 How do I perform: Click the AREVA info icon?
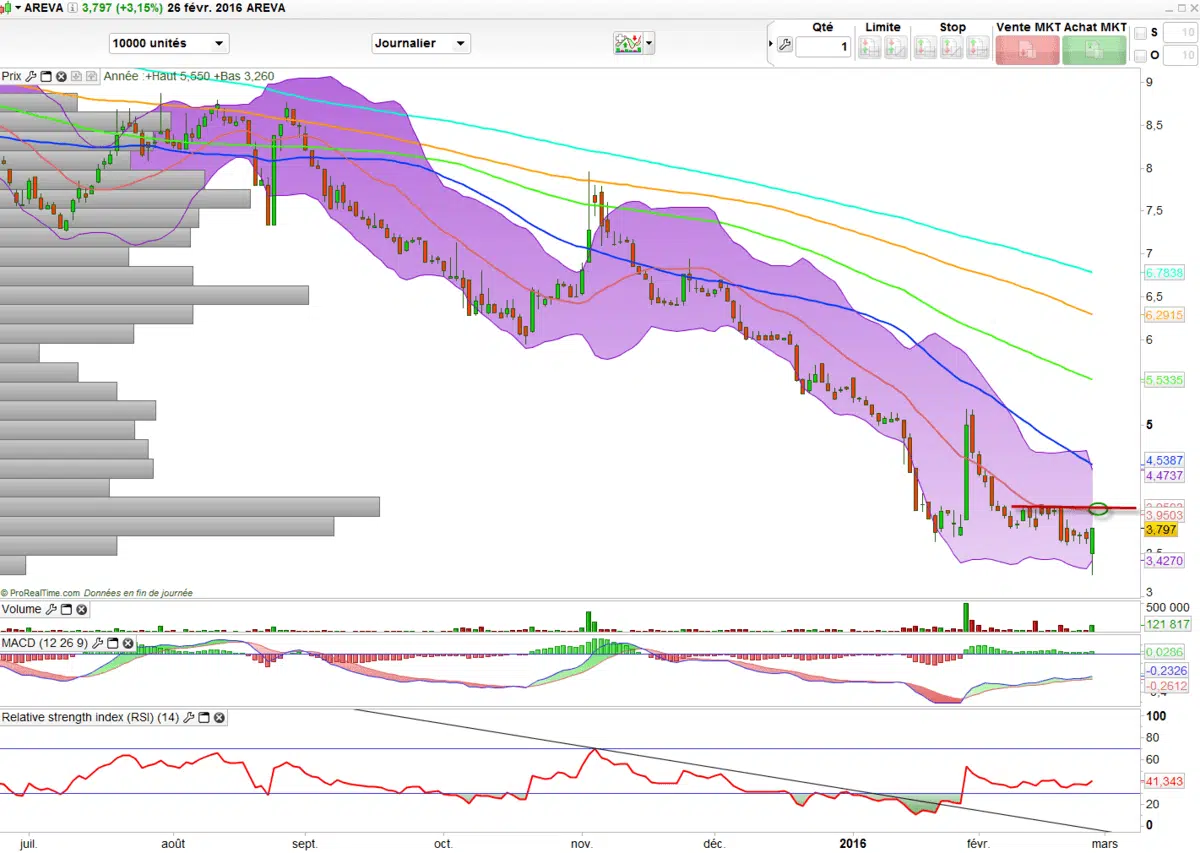(x=73, y=8)
